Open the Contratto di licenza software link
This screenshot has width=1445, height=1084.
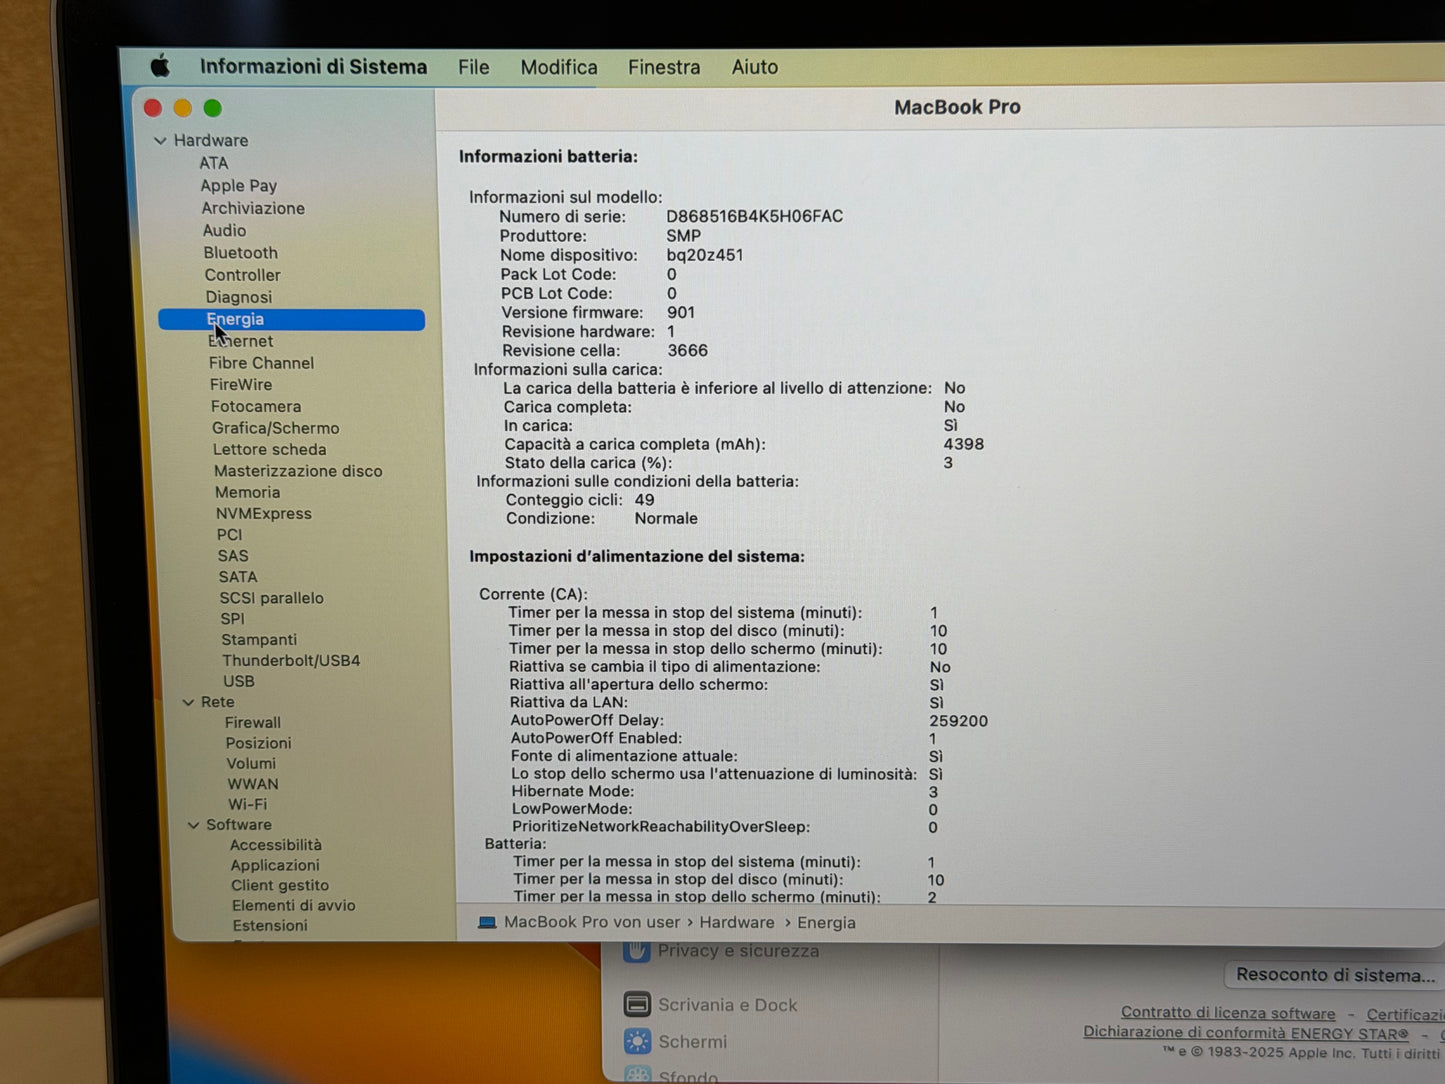click(x=1228, y=1013)
